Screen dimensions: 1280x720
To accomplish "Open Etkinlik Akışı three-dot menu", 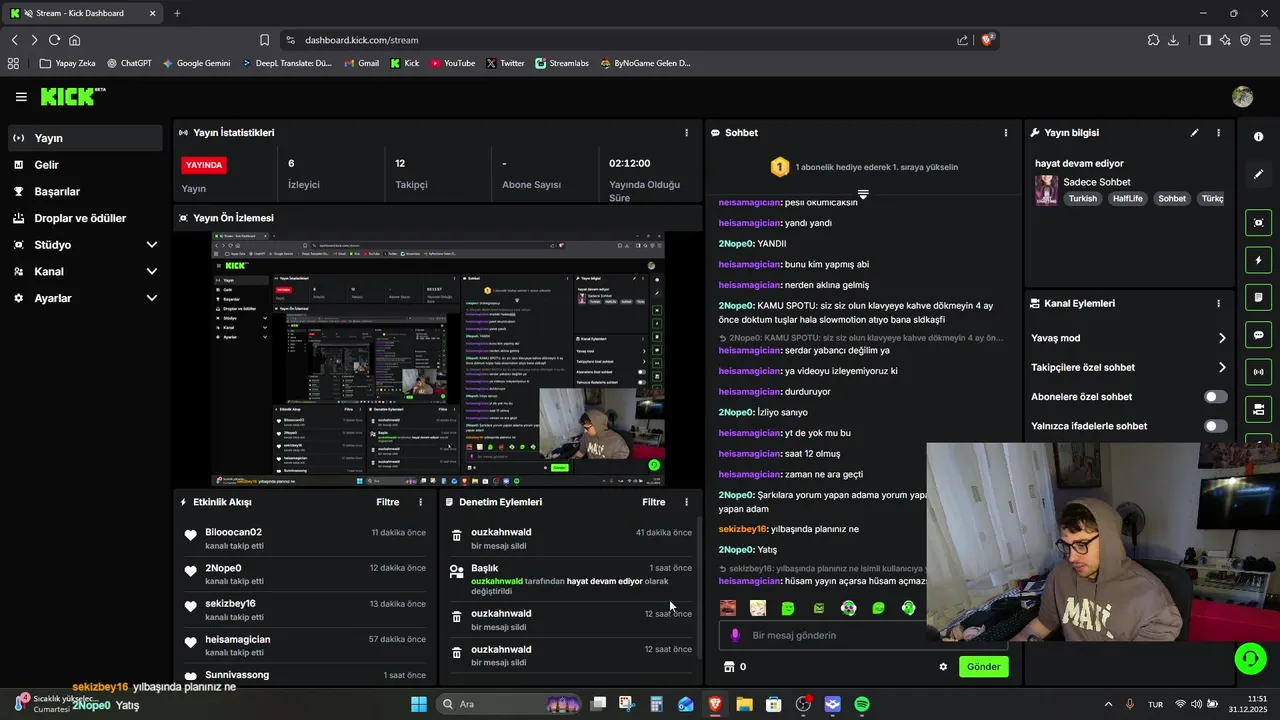I will [420, 502].
